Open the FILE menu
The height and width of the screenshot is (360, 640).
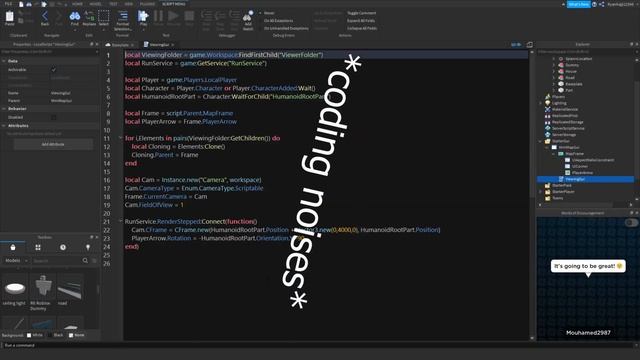click(x=8, y=4)
